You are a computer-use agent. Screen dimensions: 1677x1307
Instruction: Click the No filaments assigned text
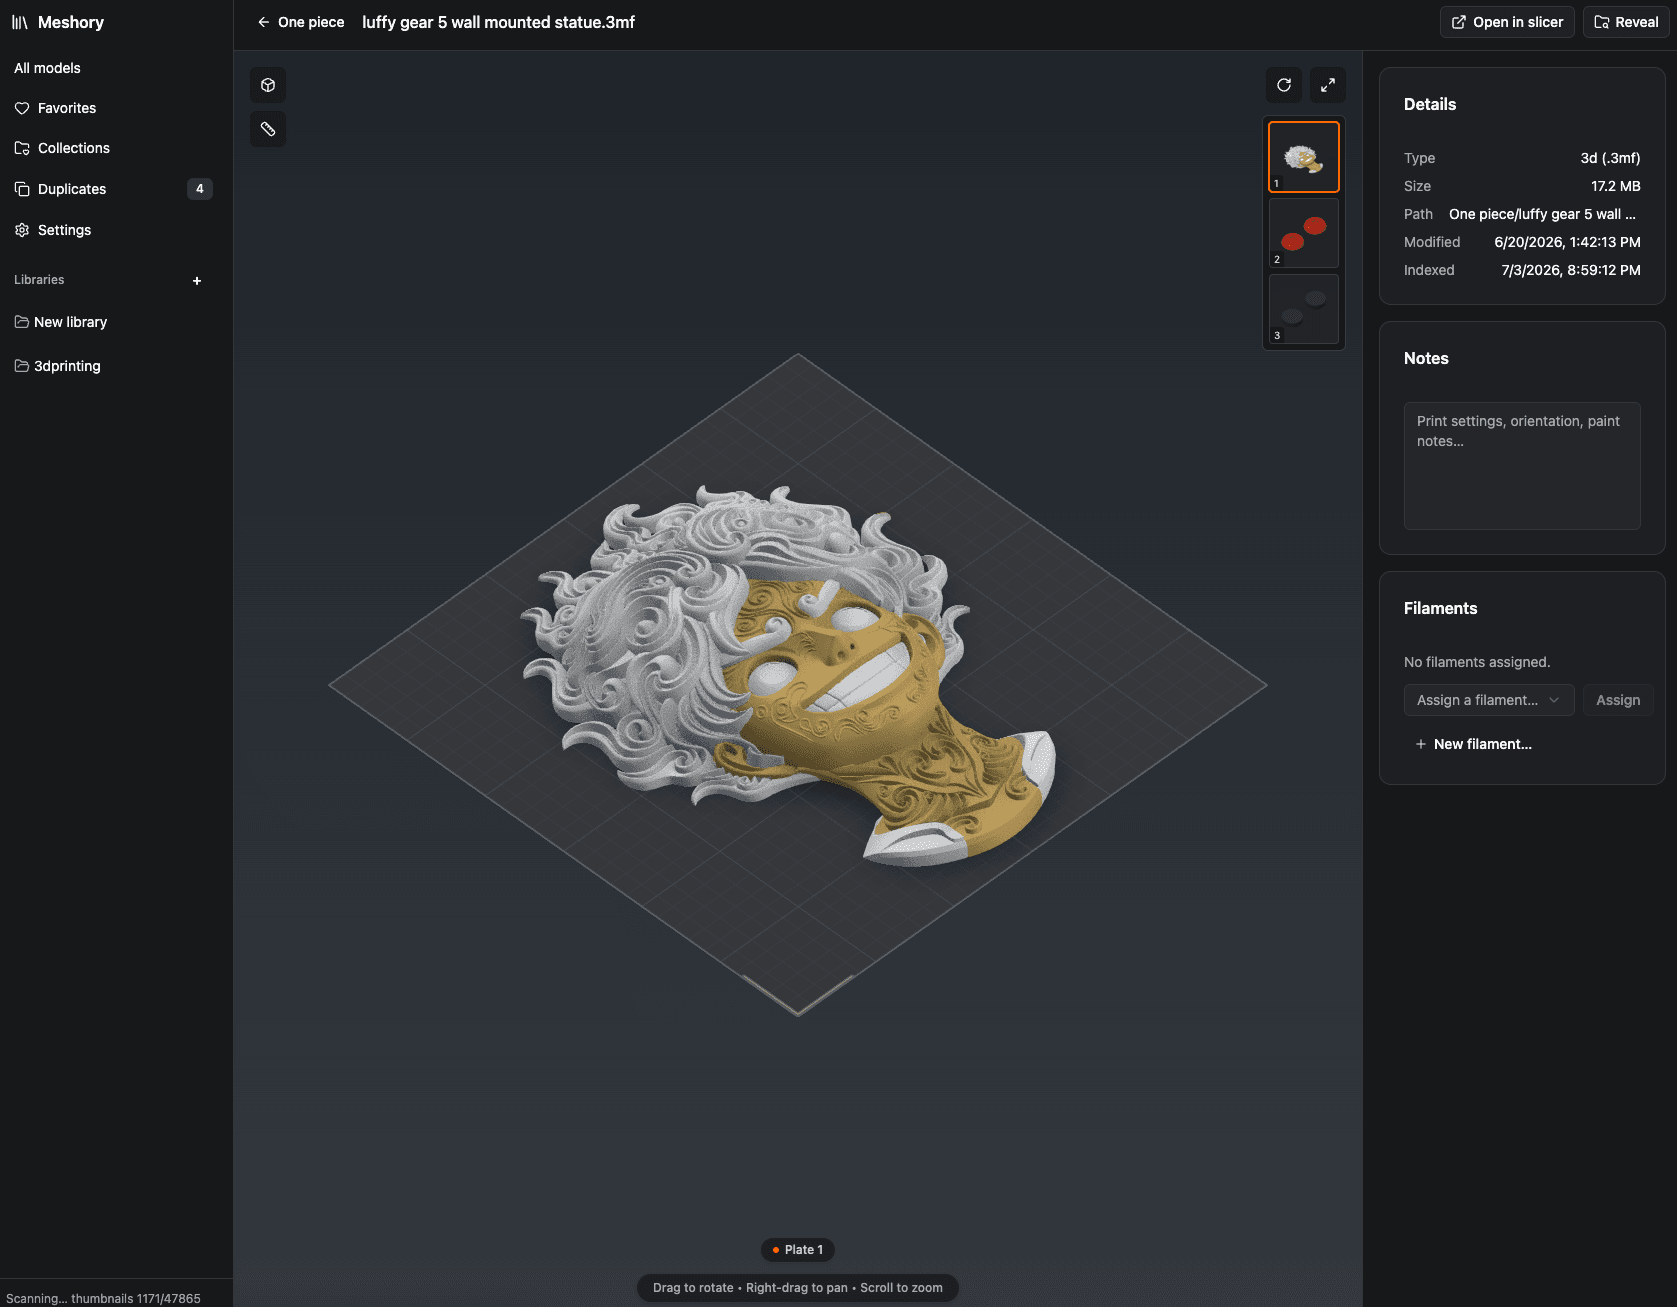pos(1477,662)
